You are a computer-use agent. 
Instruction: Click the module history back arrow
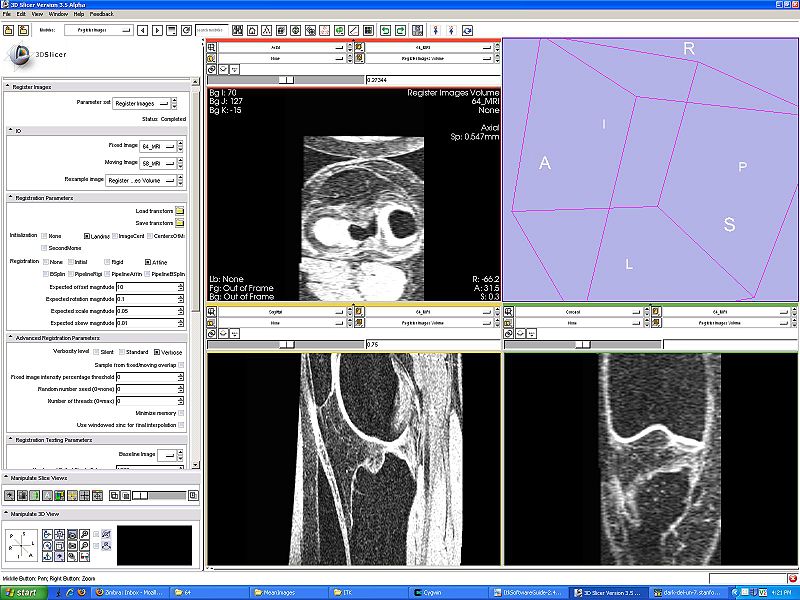[x=143, y=31]
